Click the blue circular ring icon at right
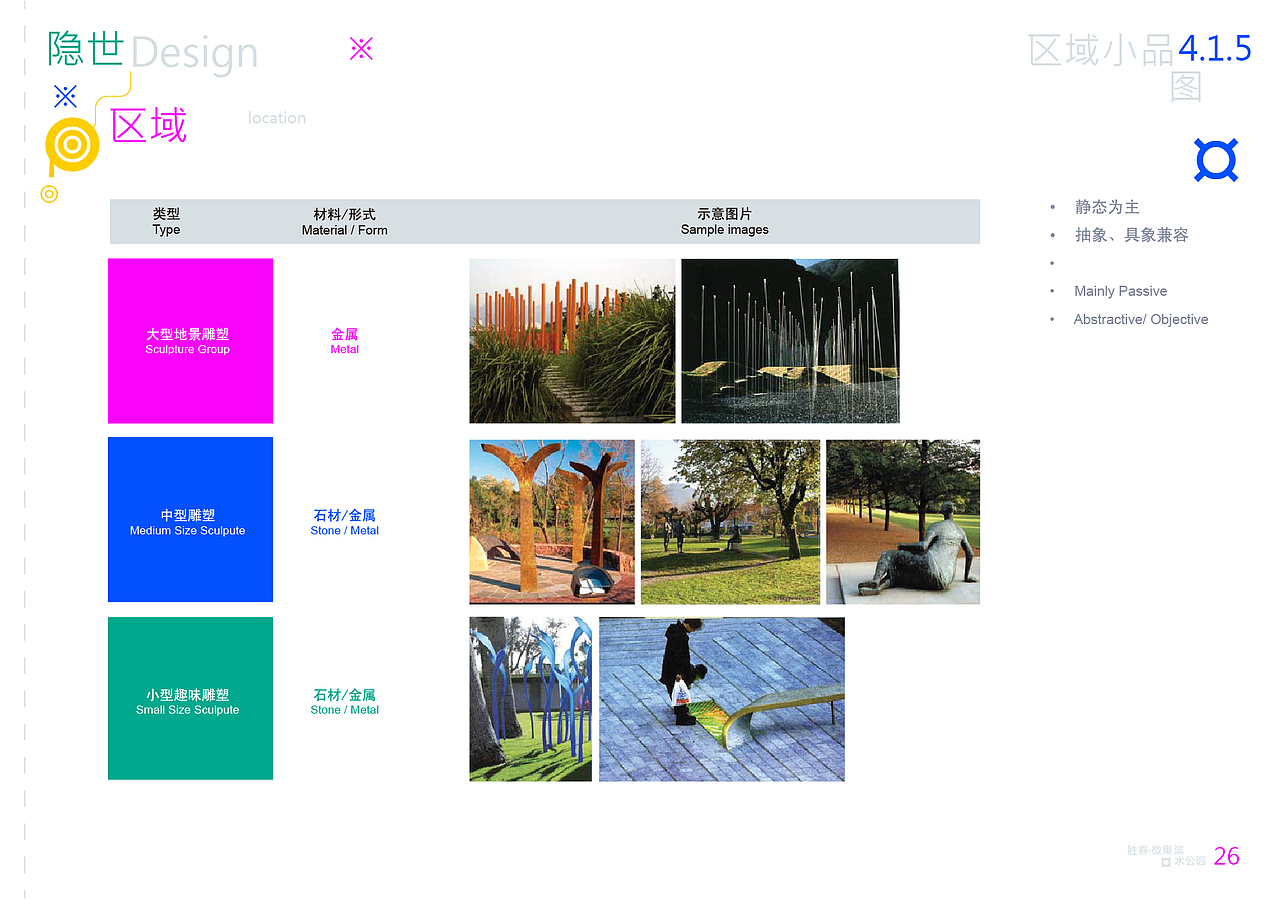This screenshot has width=1280, height=905. point(1216,160)
